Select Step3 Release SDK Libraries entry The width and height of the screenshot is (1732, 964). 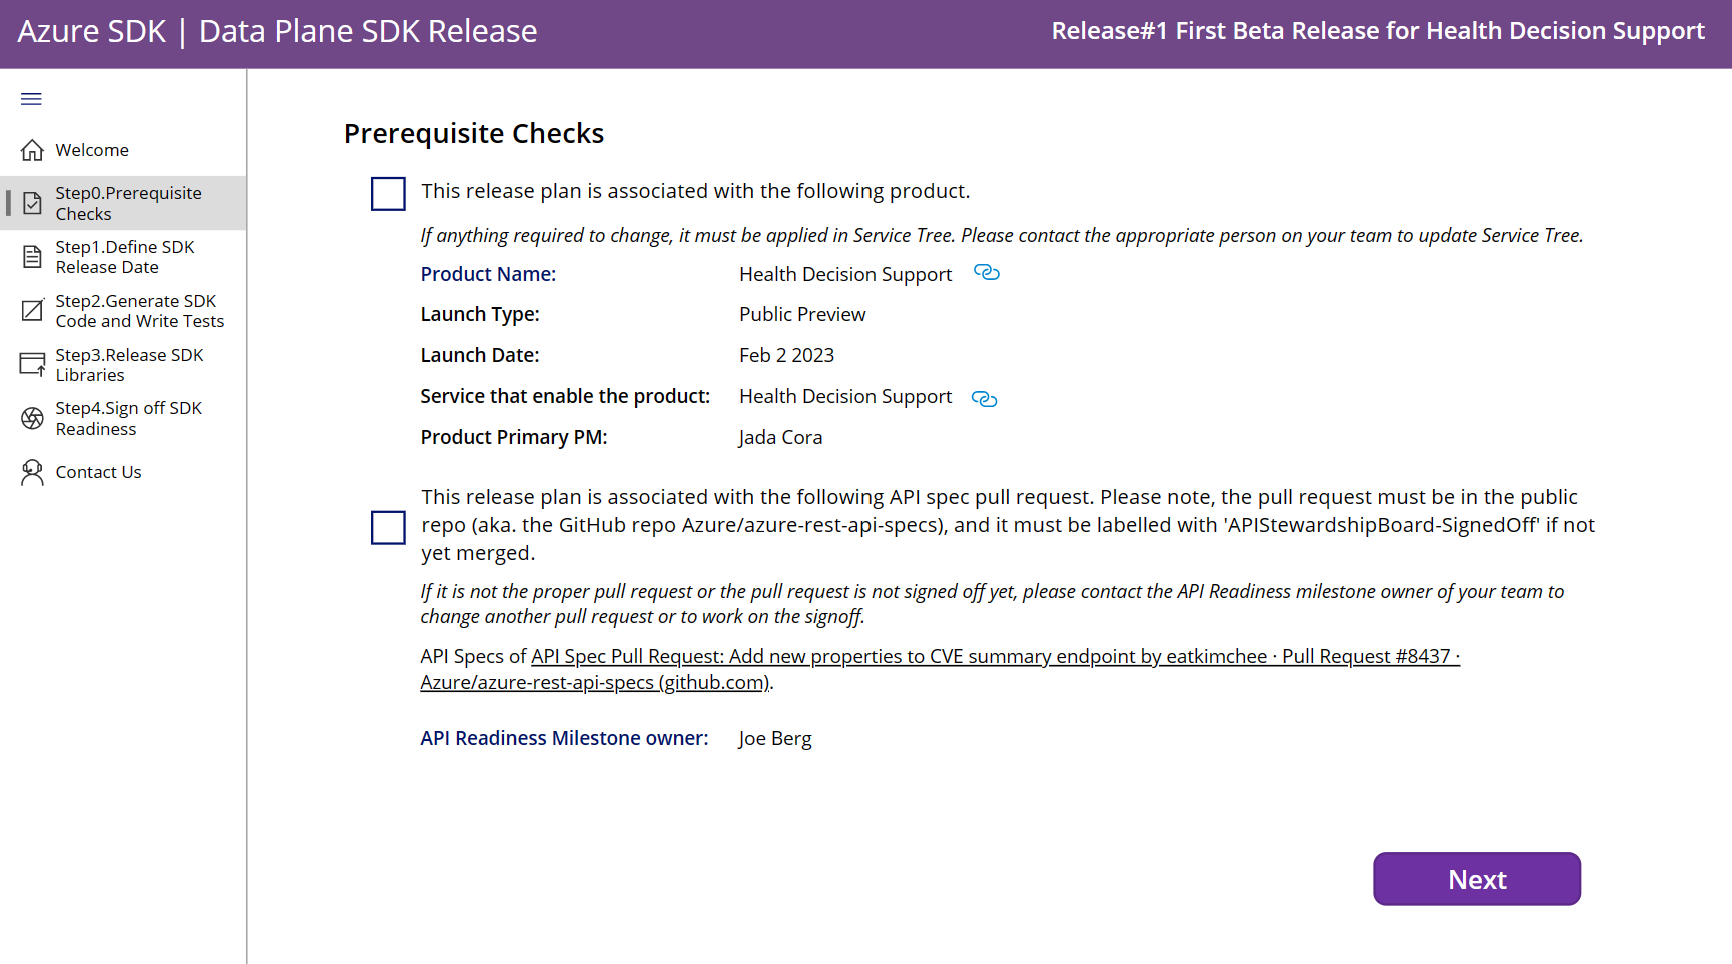[x=128, y=364]
